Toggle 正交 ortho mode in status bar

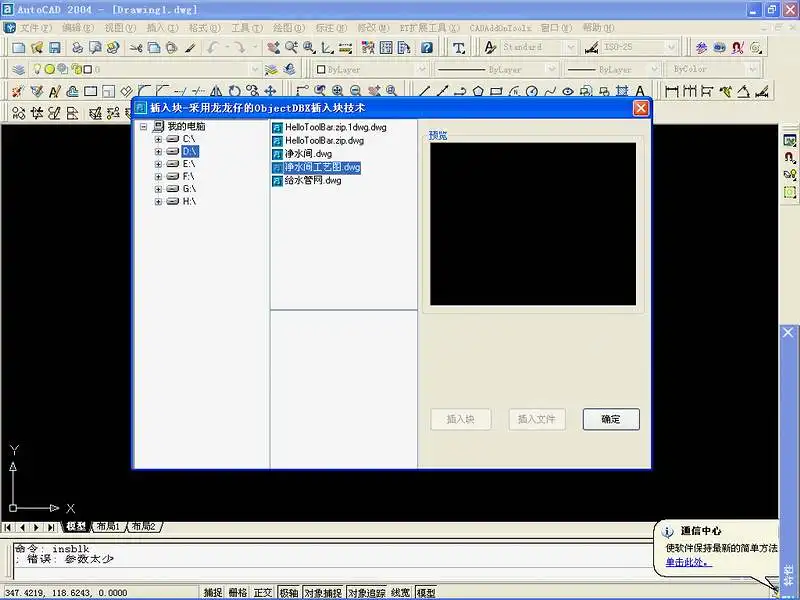[263, 592]
